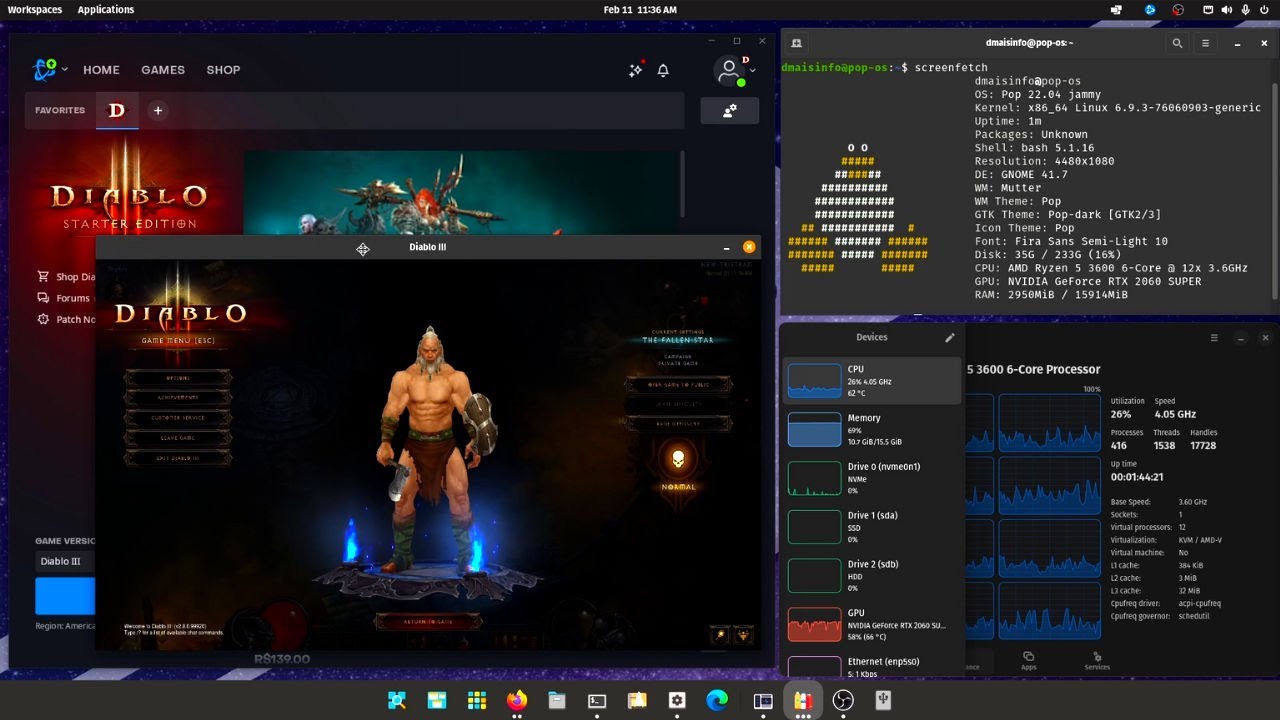Select Drive 1 (sda) device

point(872,527)
